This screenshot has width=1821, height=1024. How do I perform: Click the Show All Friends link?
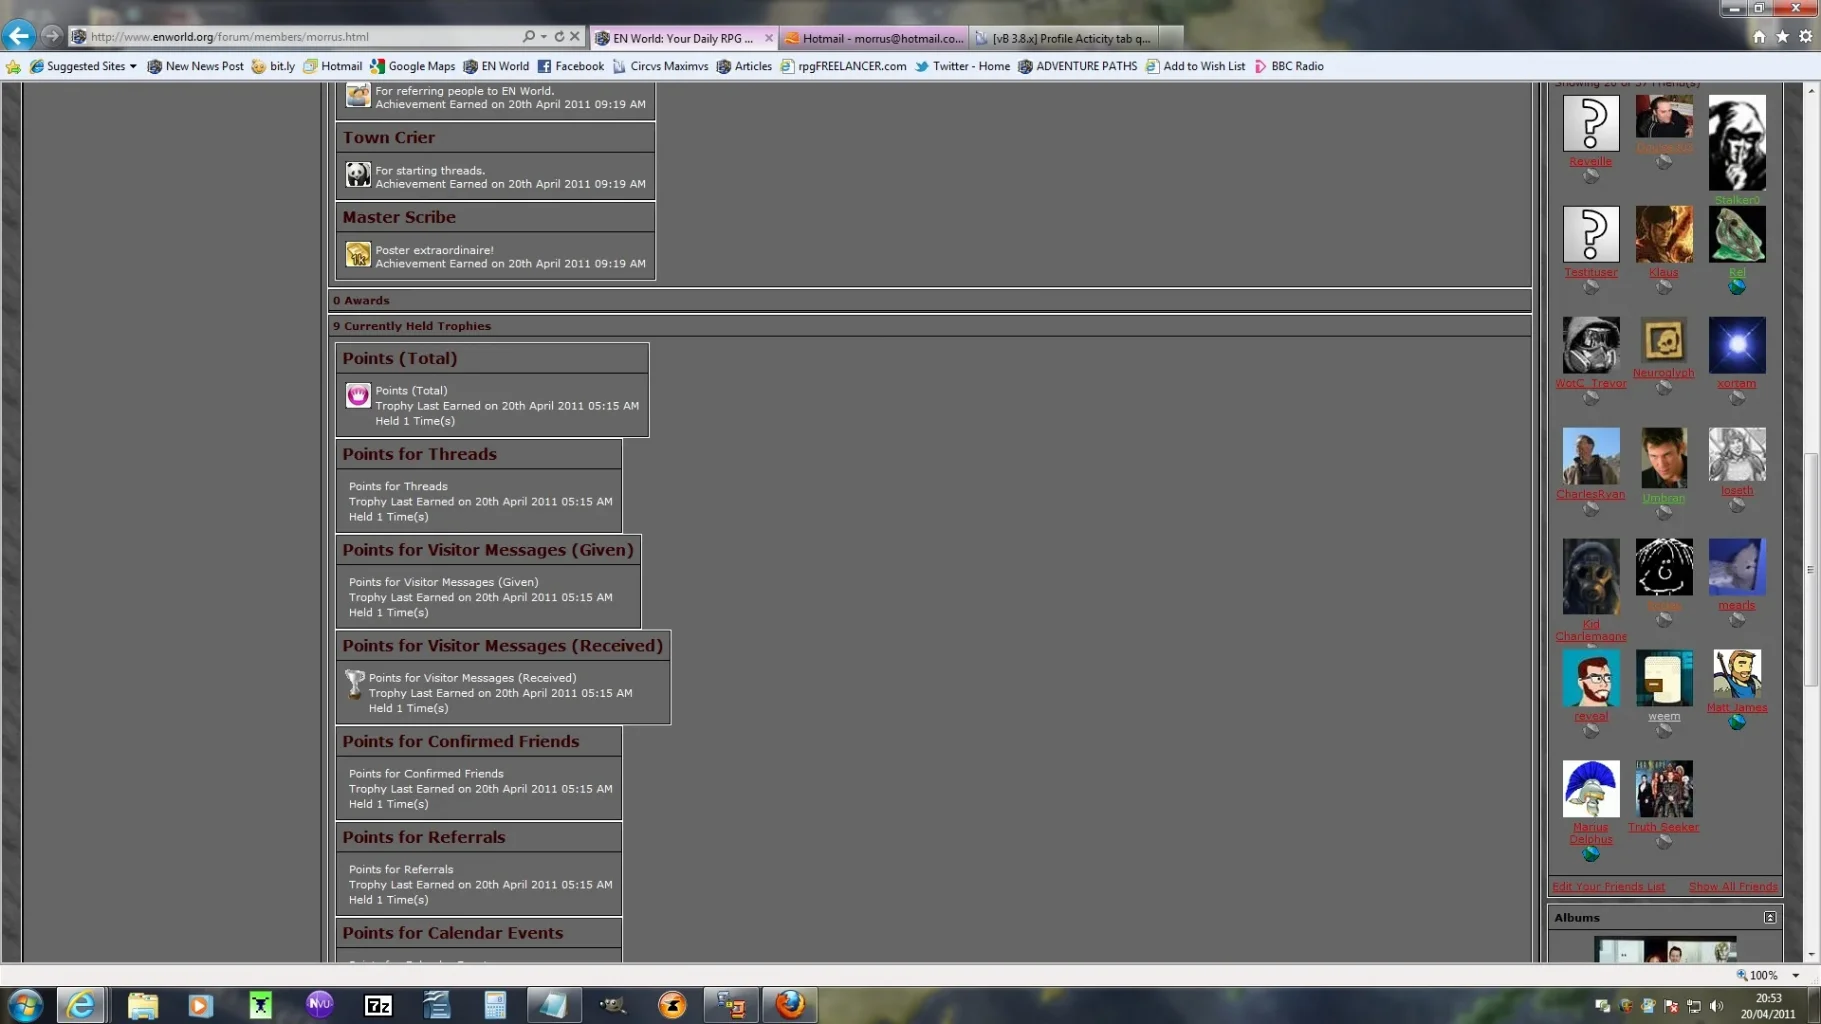pyautogui.click(x=1733, y=887)
